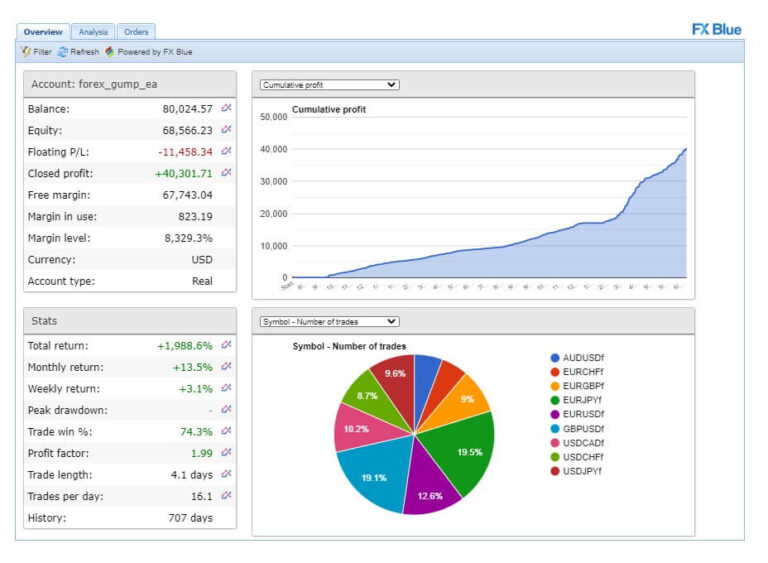The height and width of the screenshot is (563, 768).
Task: Click the 19.5% green pie slice
Action: (x=463, y=448)
